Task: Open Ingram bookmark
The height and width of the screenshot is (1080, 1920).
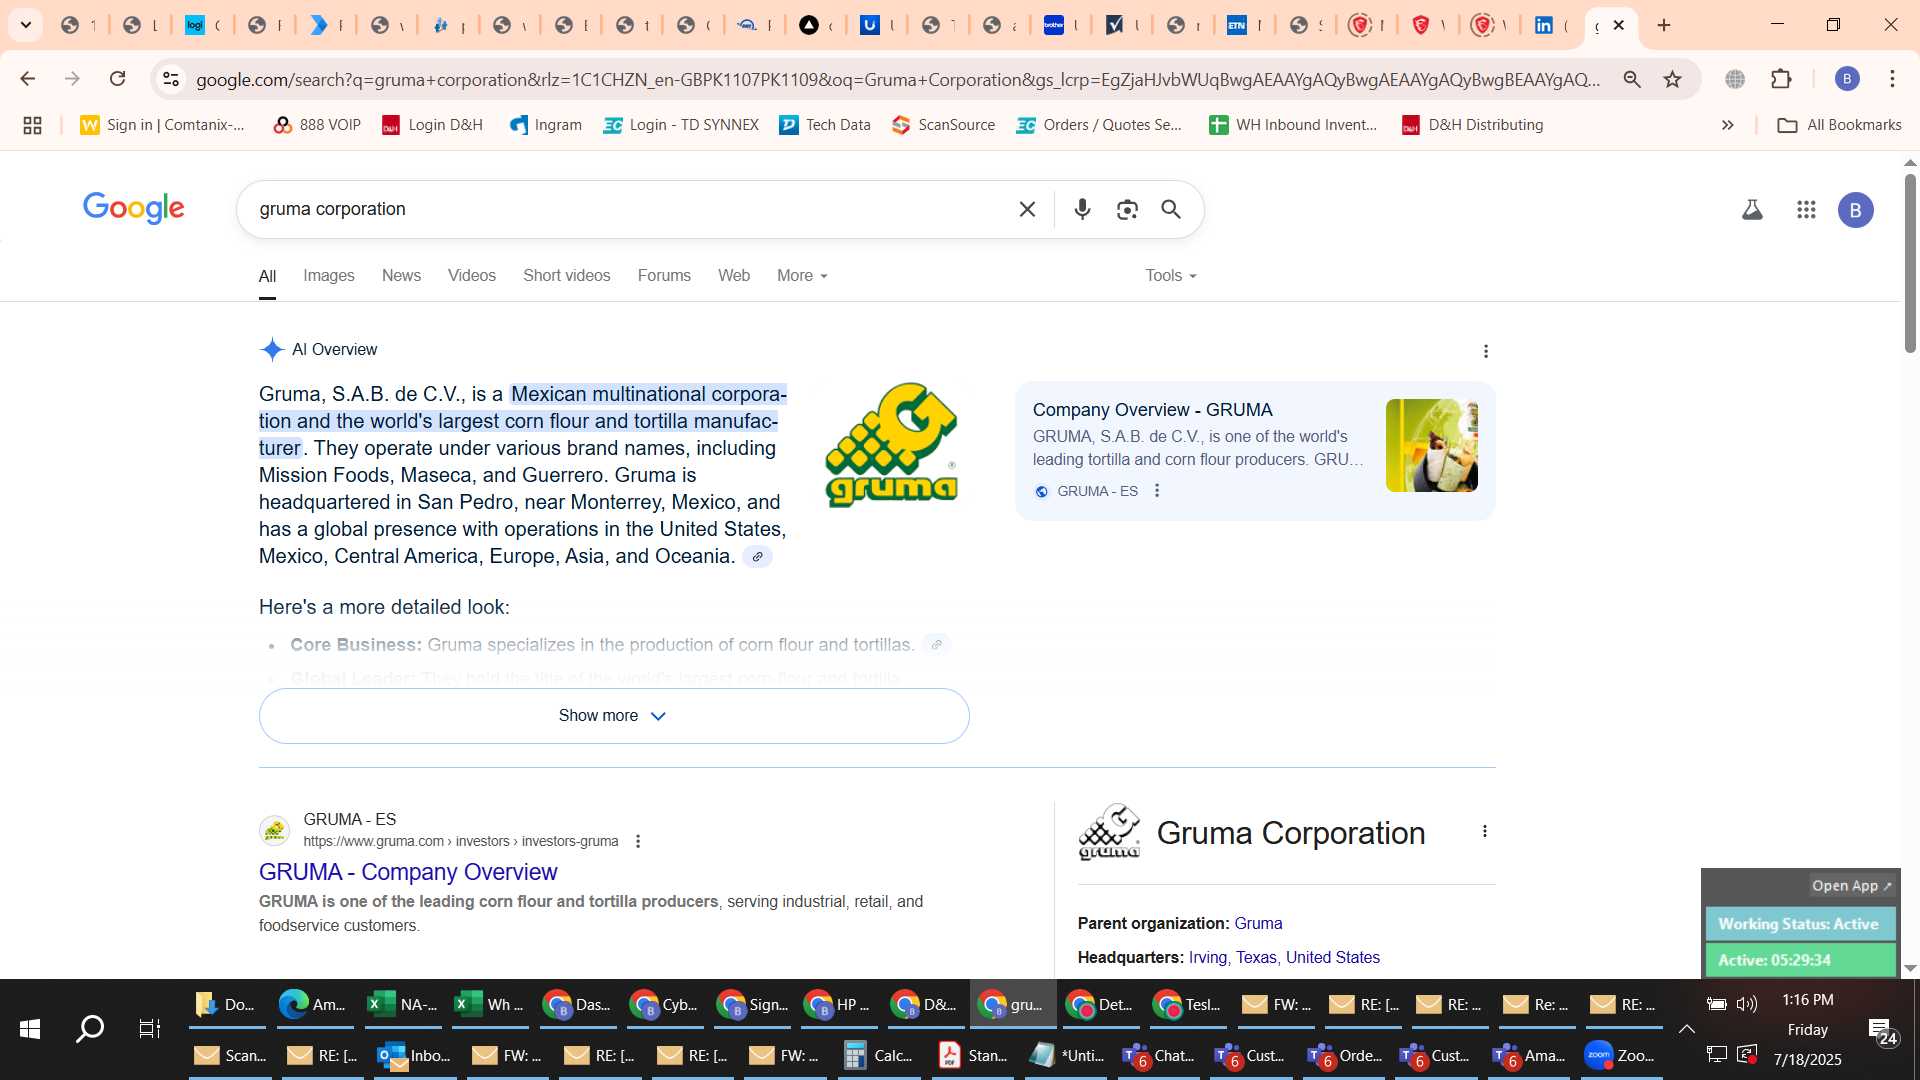Action: [546, 125]
